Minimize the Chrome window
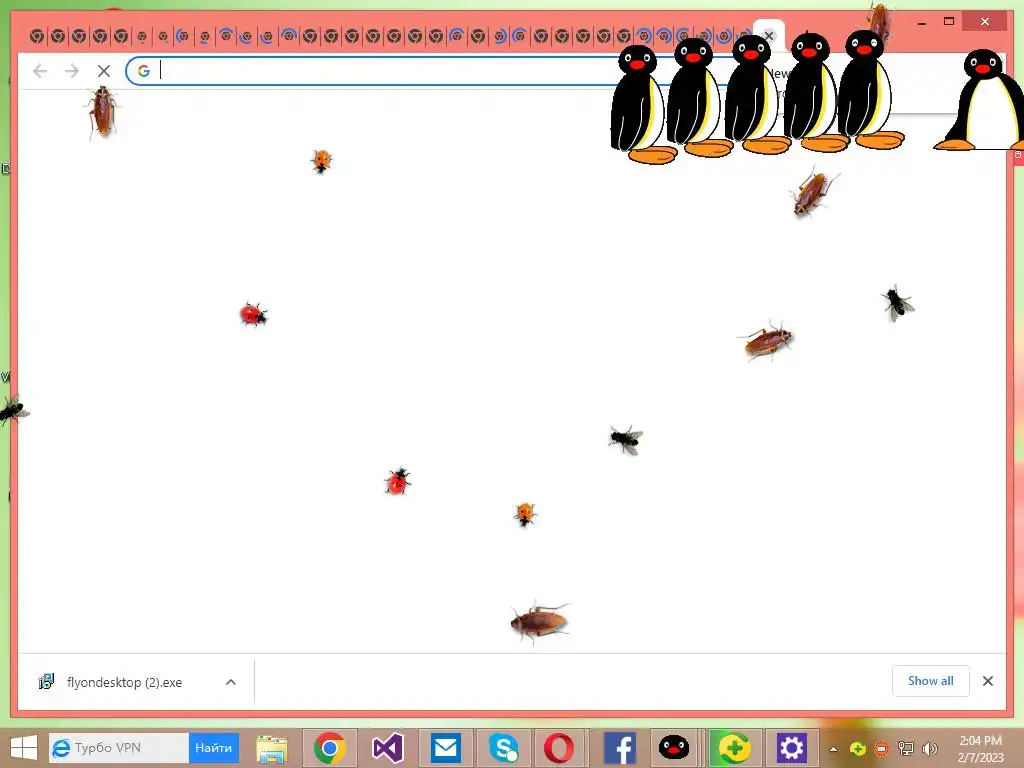Image resolution: width=1024 pixels, height=768 pixels. [921, 22]
